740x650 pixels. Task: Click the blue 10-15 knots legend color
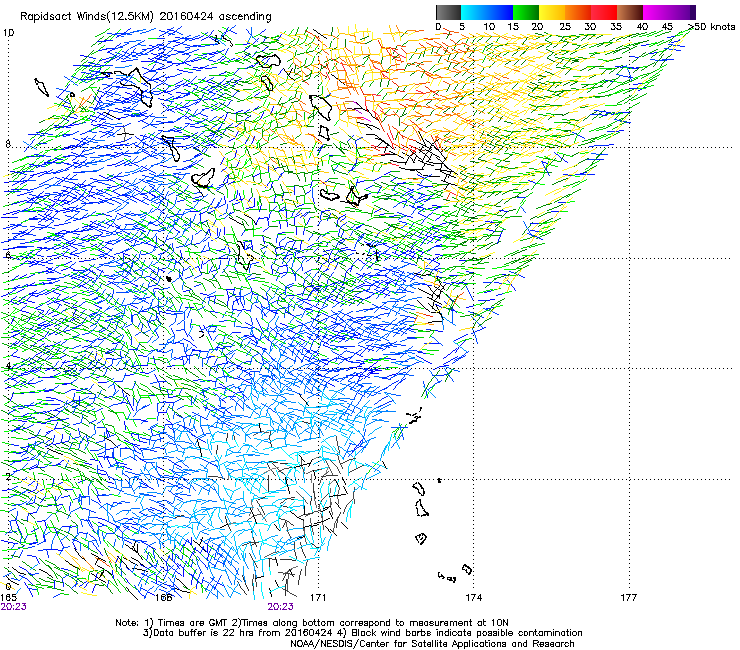(500, 12)
